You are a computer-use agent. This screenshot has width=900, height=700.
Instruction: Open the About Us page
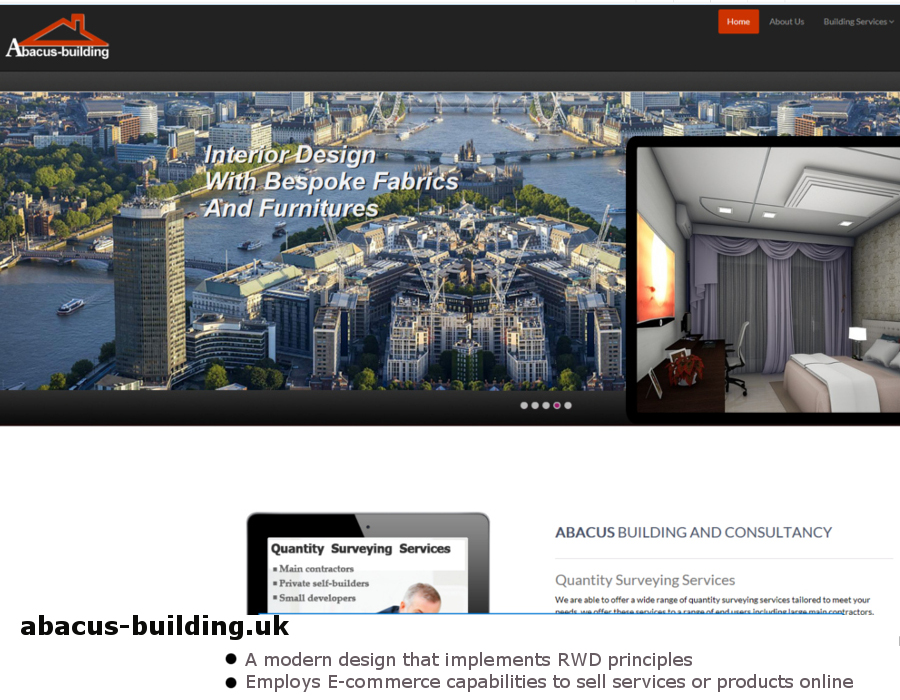(x=786, y=22)
